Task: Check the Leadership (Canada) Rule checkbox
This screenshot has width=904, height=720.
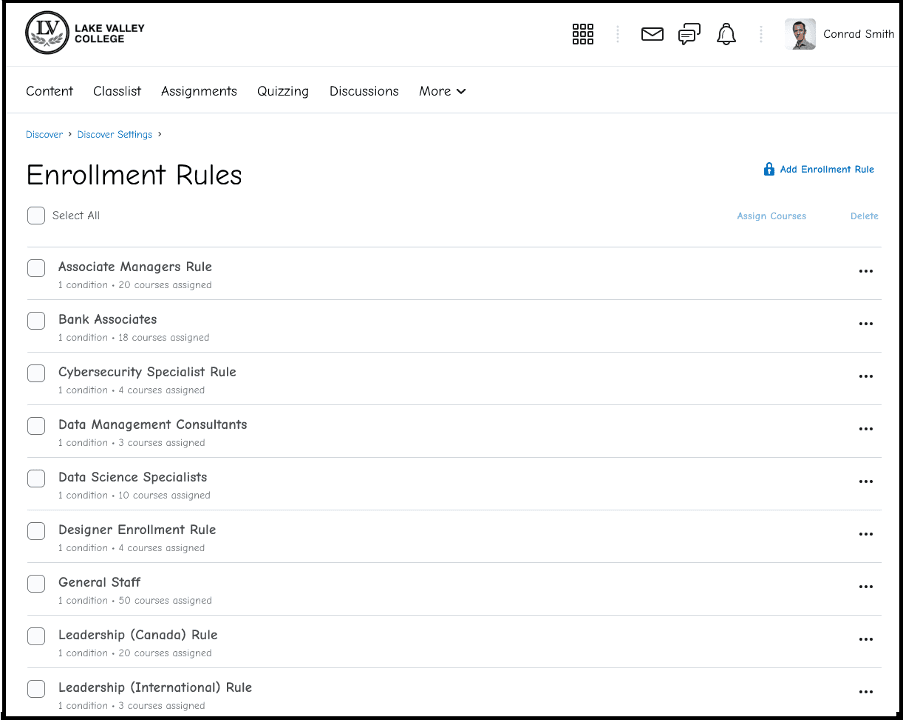Action: (36, 636)
